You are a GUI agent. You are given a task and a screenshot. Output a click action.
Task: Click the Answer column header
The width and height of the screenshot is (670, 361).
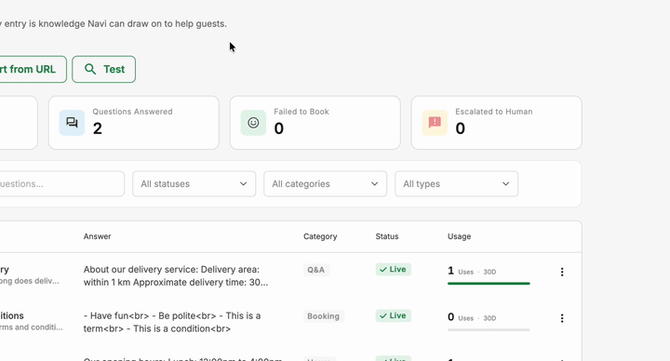97,236
